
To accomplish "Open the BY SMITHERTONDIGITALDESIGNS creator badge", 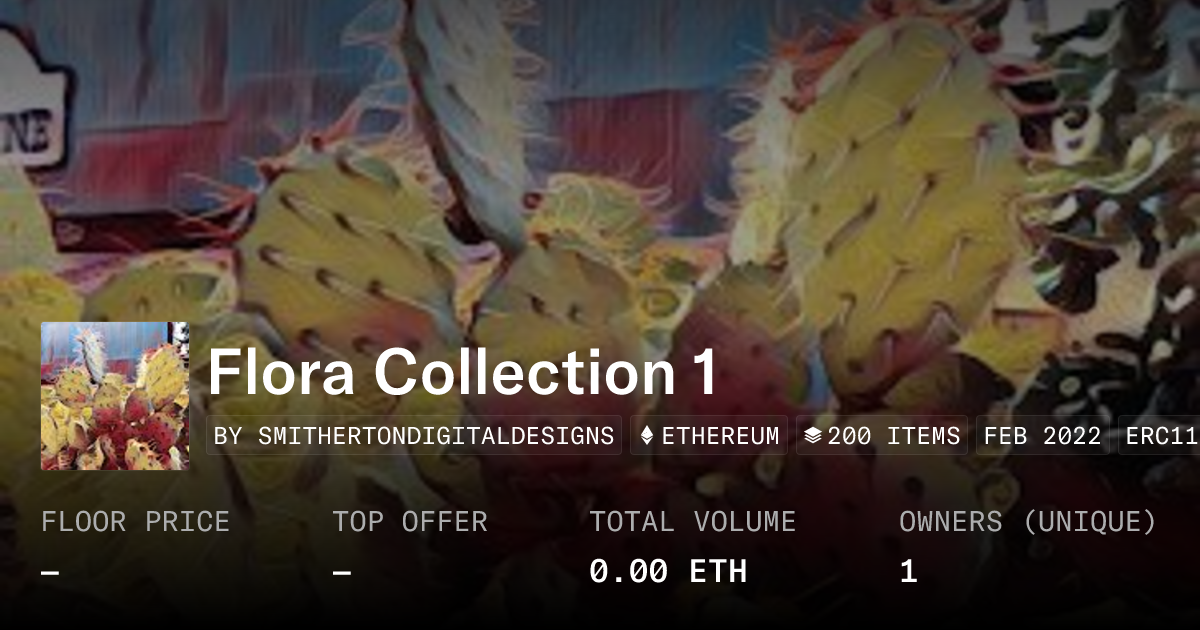I will [x=414, y=436].
